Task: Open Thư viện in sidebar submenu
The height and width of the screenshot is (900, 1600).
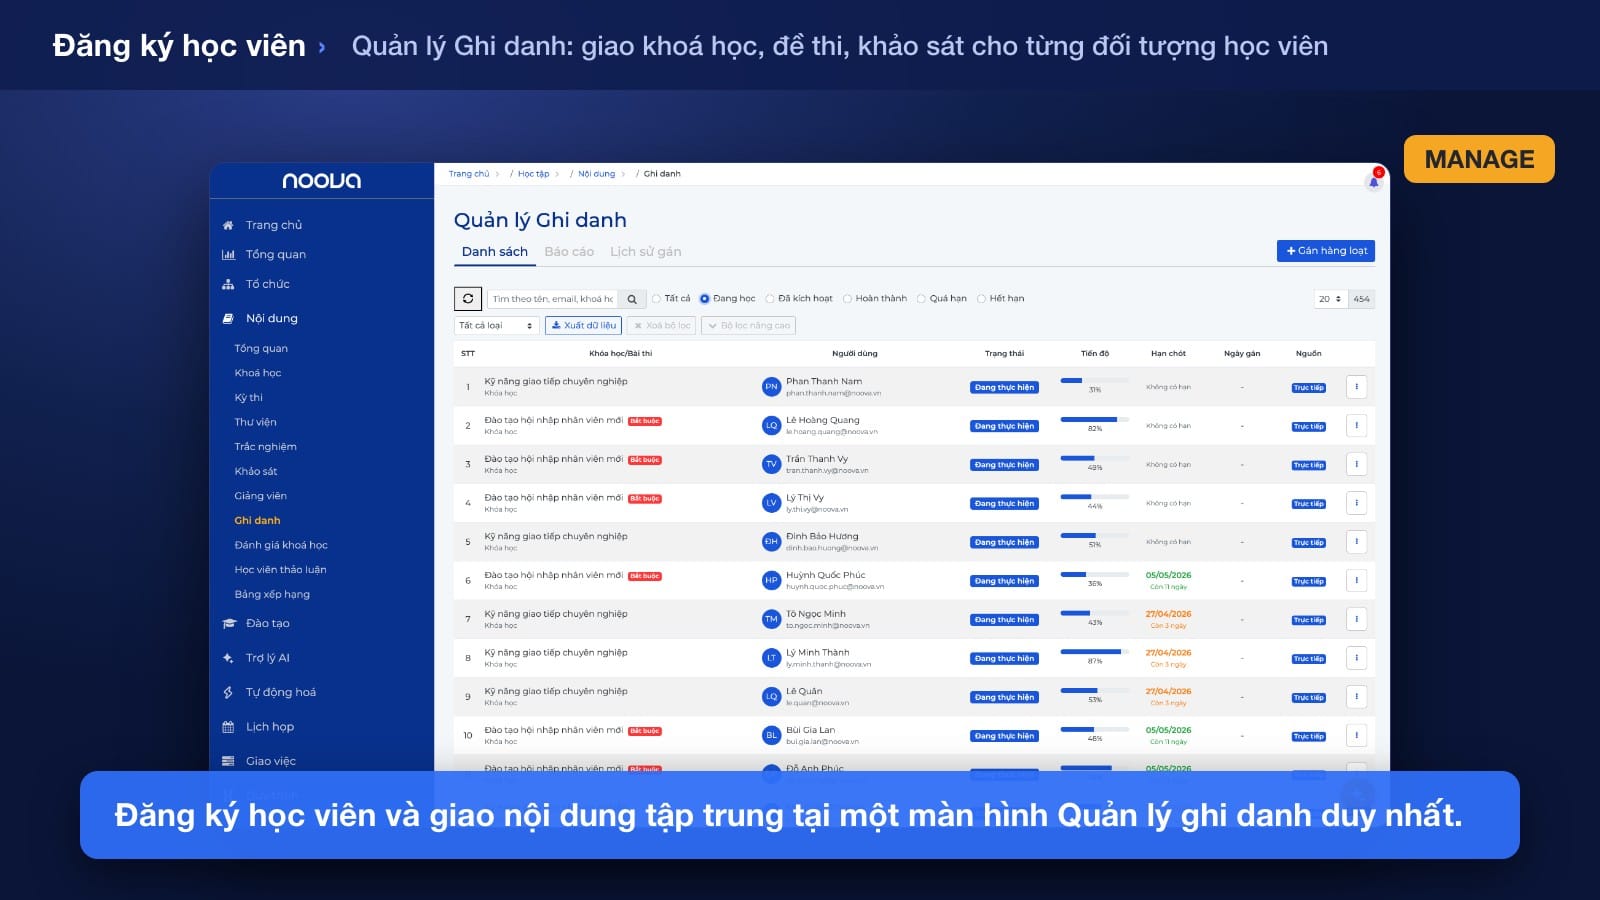Action: [255, 422]
